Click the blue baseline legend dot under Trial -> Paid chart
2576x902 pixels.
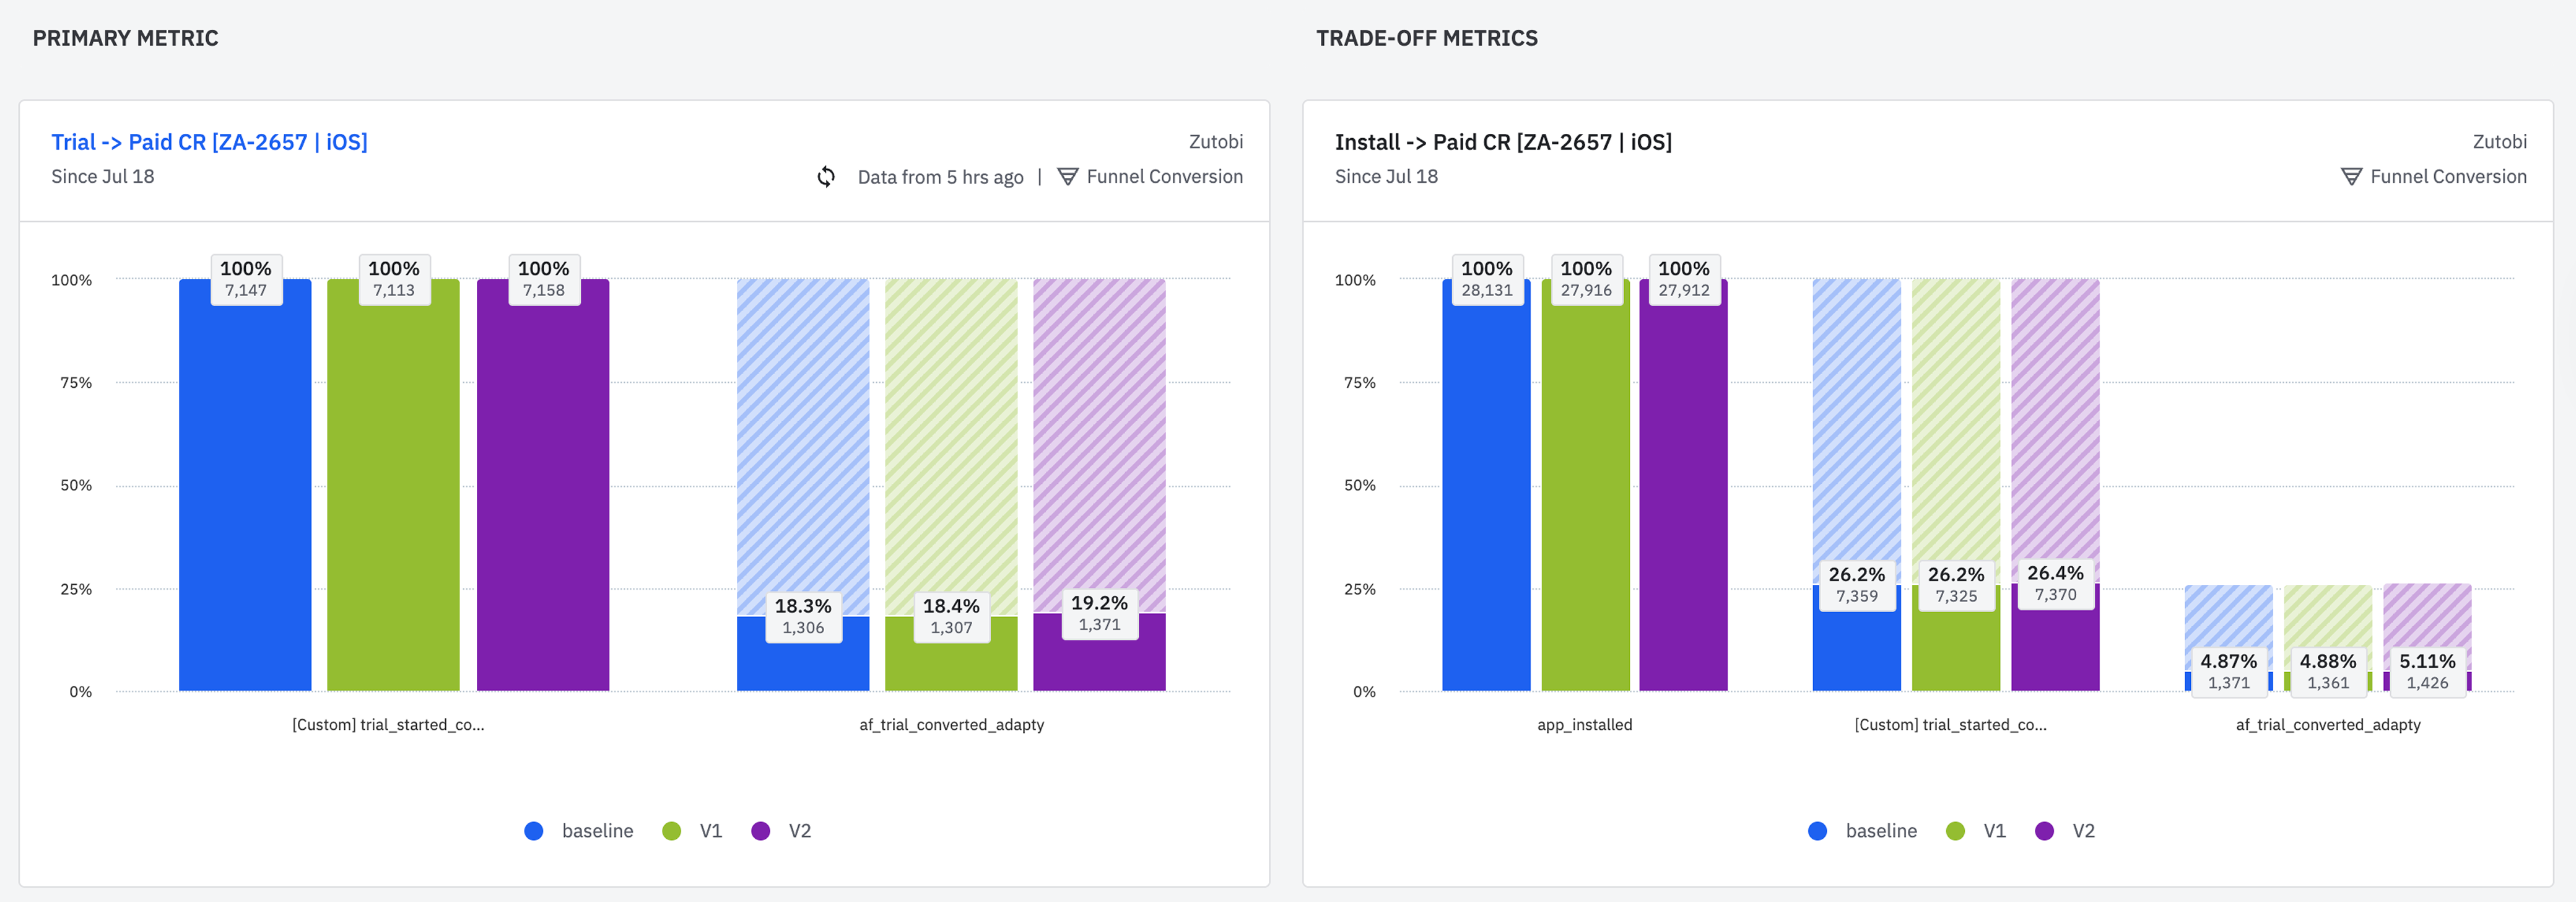pos(534,831)
